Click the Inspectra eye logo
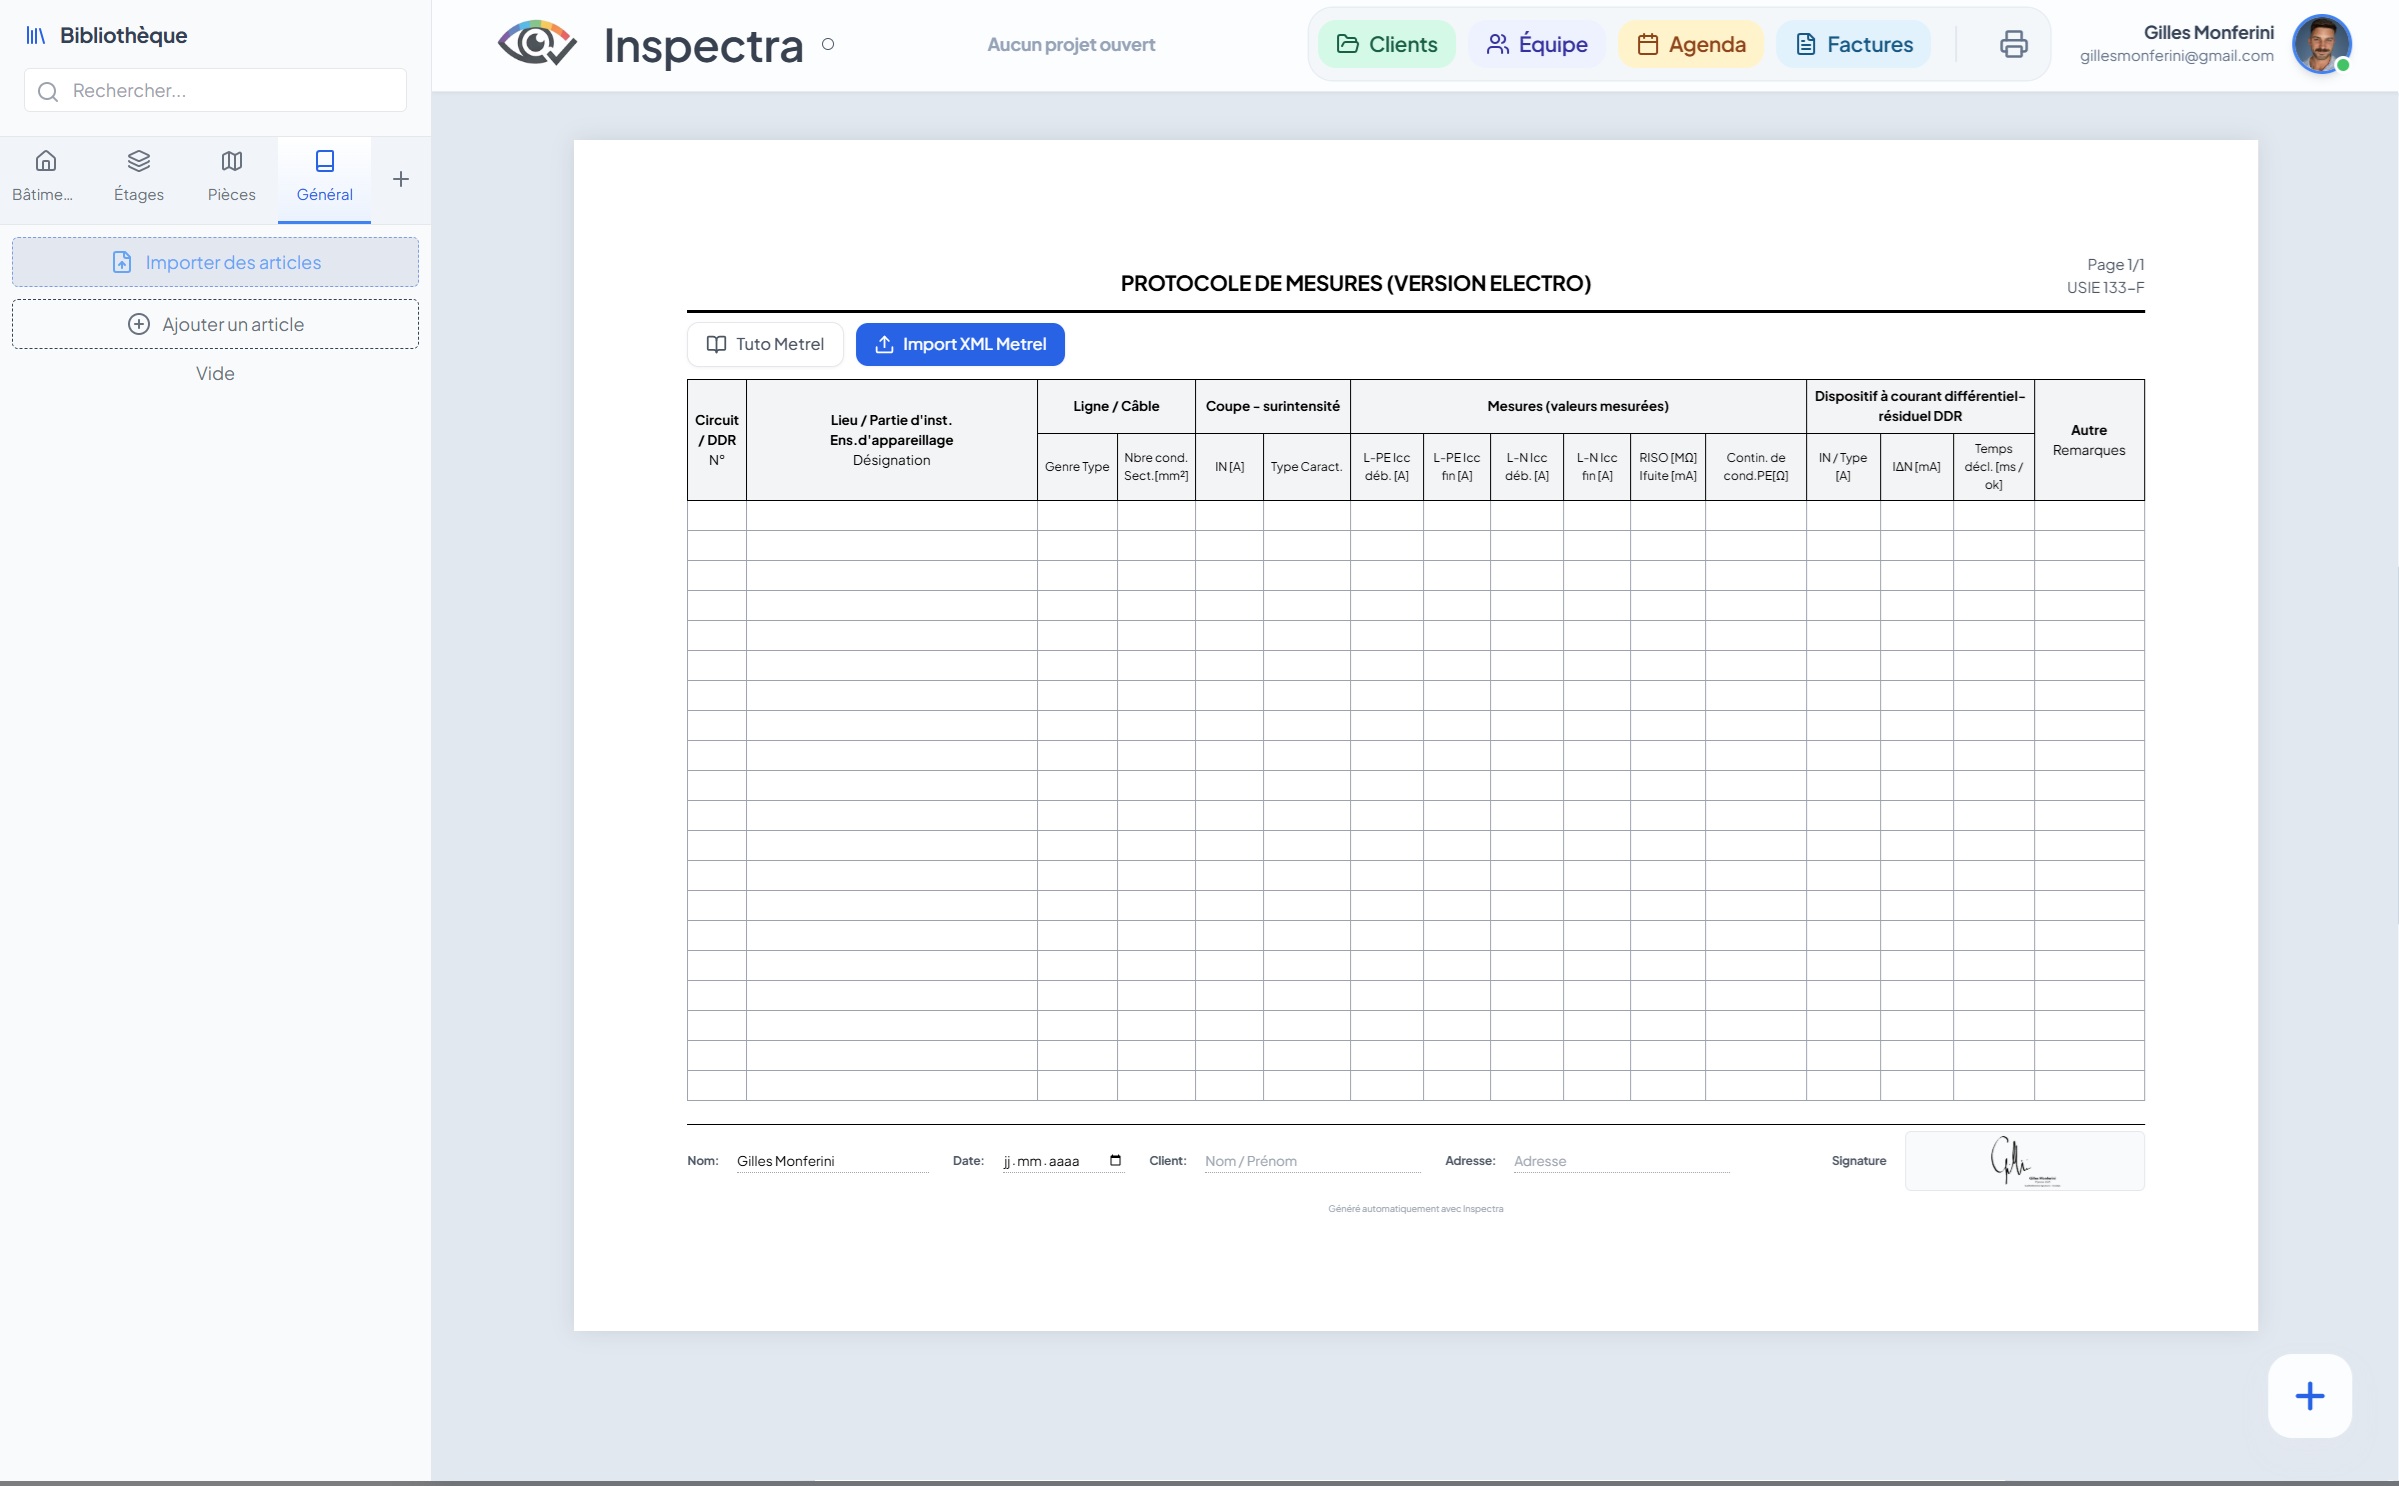The width and height of the screenshot is (2399, 1486). 537,44
